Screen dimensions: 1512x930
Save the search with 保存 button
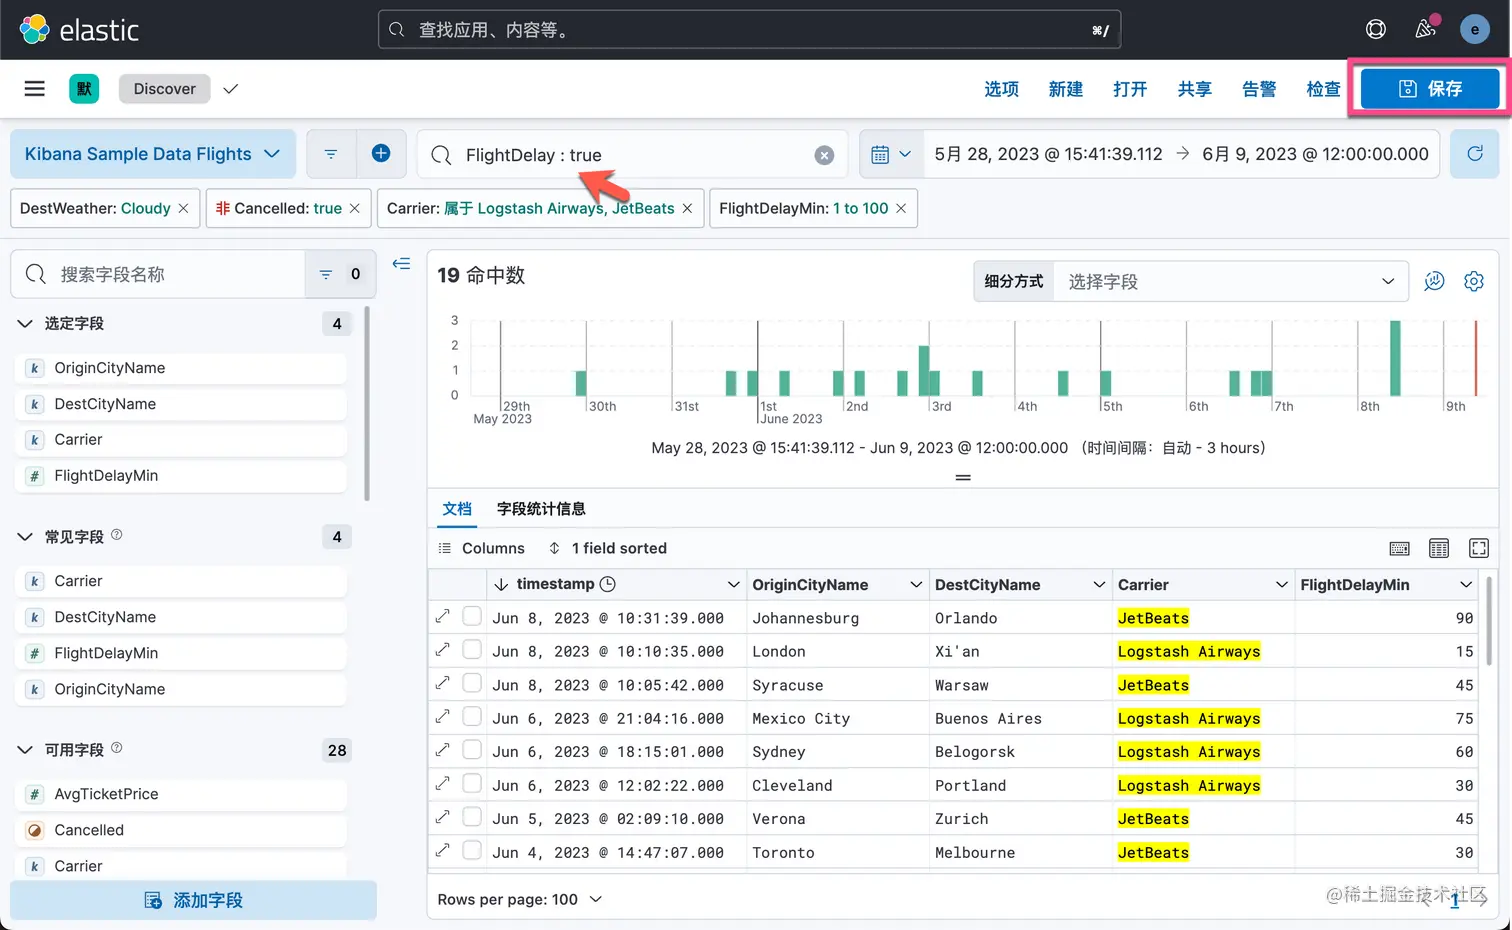(1430, 89)
